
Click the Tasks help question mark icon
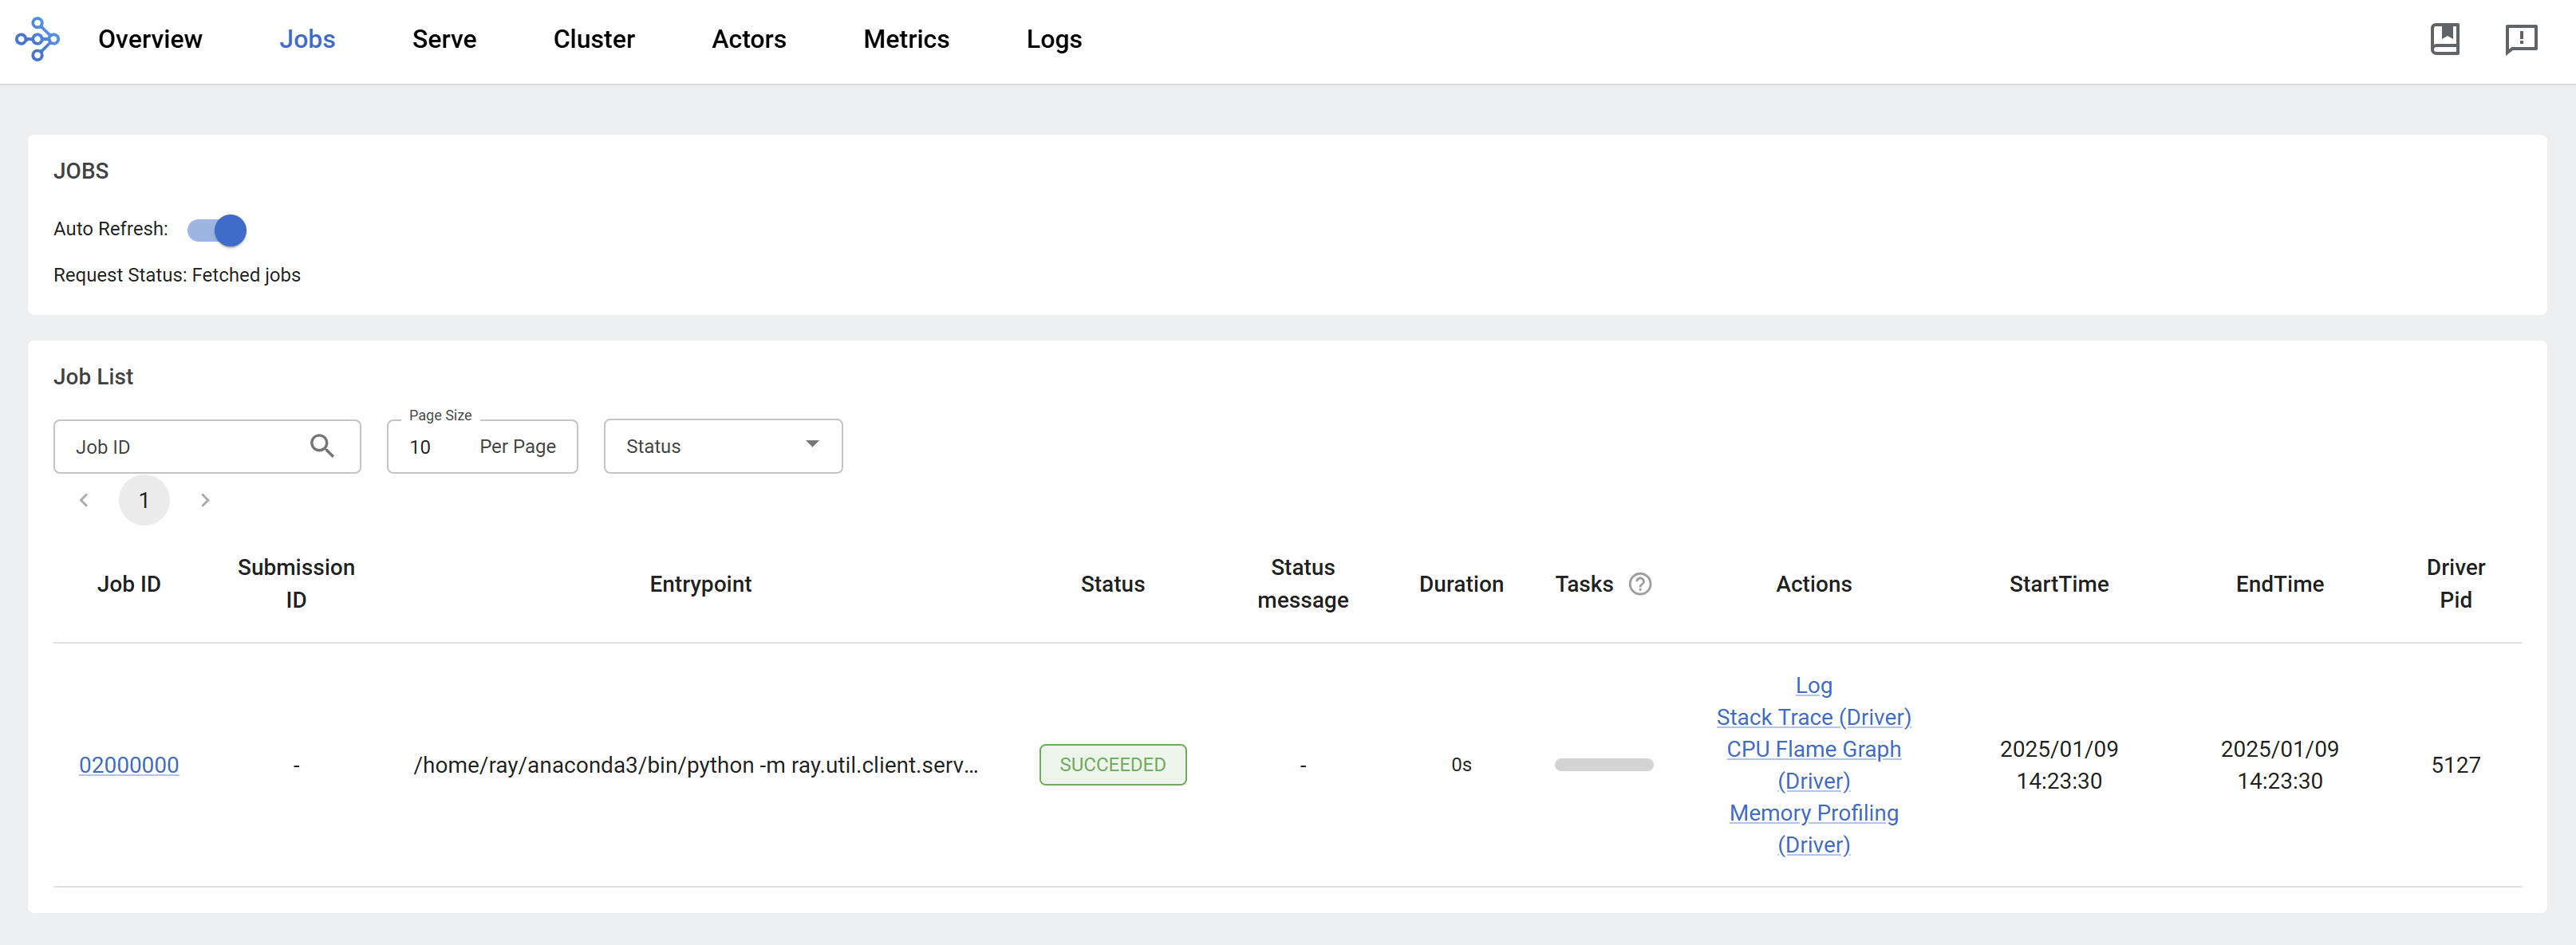(x=1640, y=584)
